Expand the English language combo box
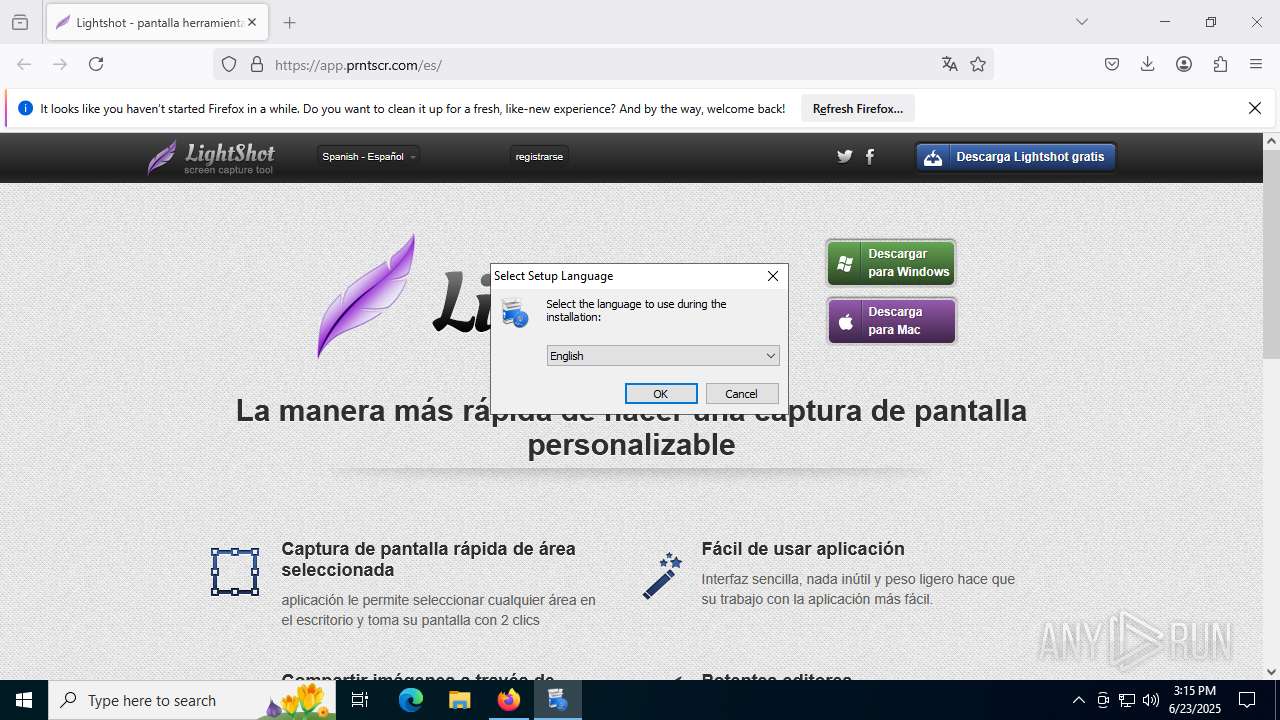Viewport: 1280px width, 720px height. coord(663,355)
